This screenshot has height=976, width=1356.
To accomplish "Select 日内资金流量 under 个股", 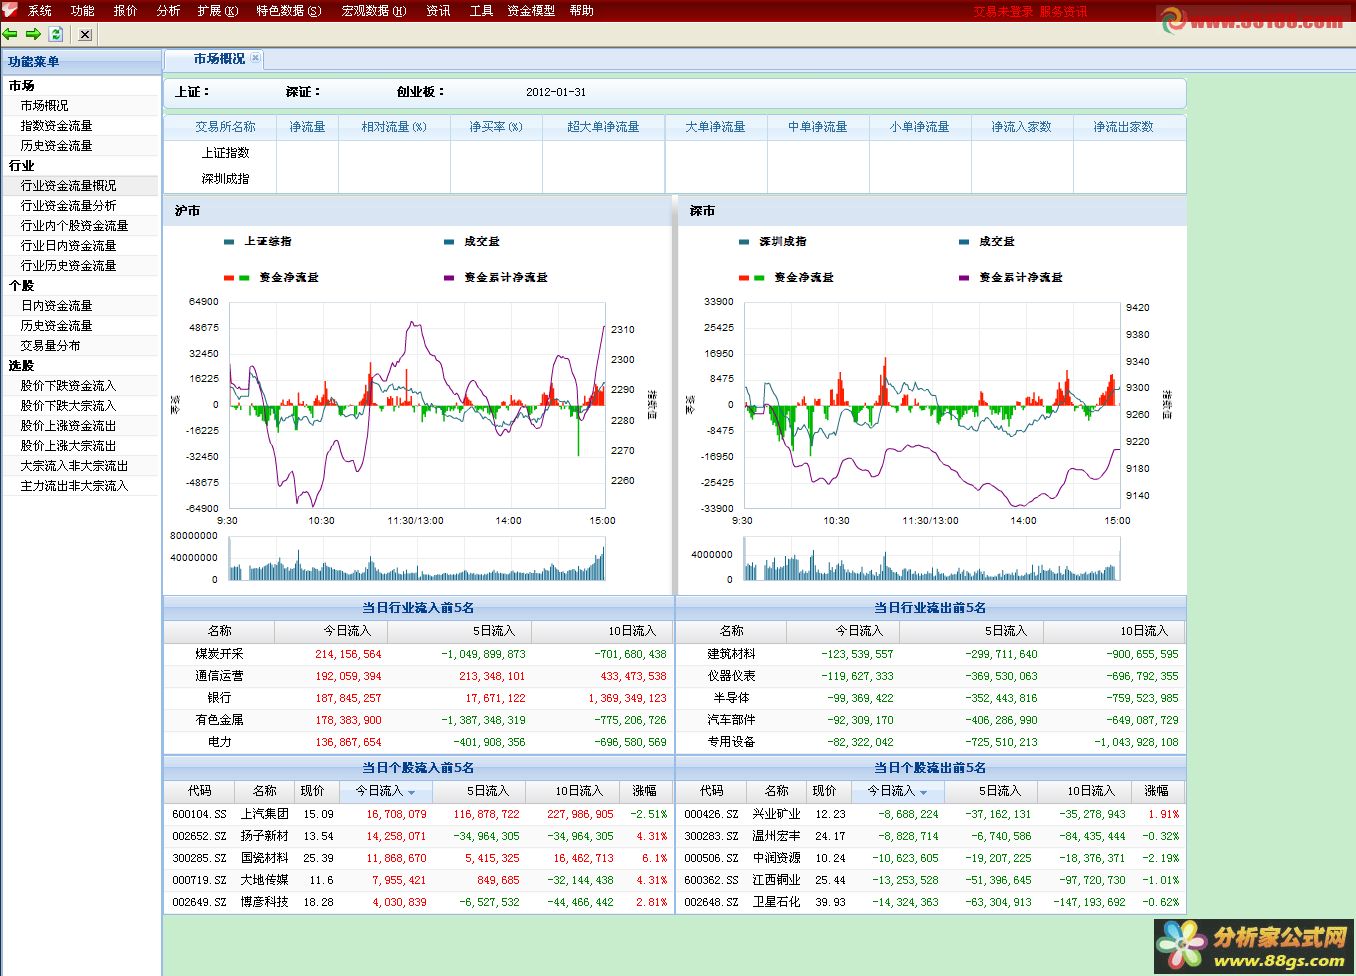I will (x=57, y=306).
